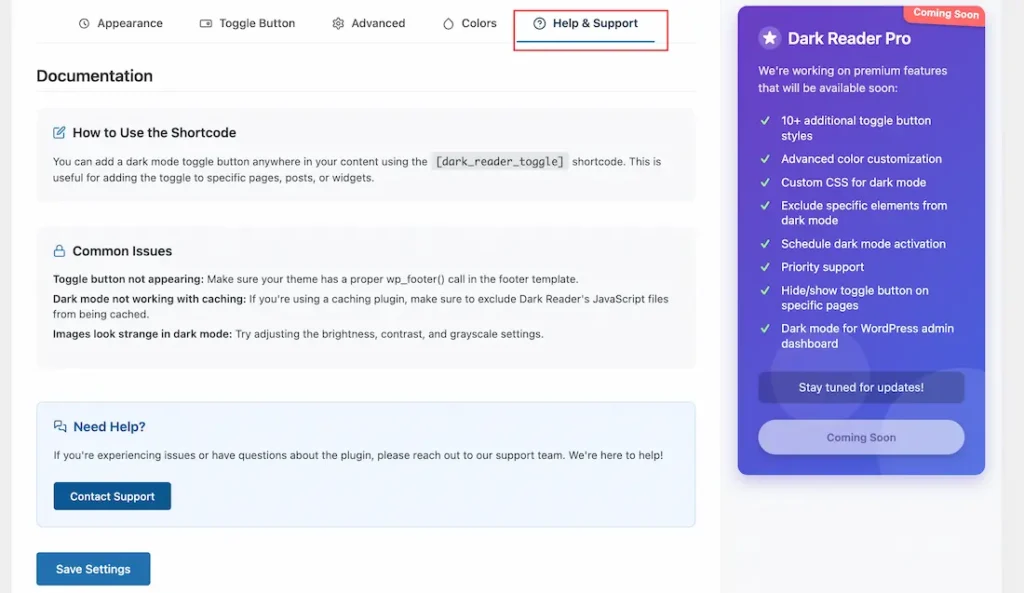This screenshot has width=1024, height=593.
Task: Click the checkmark beside Priority support
Action: tap(765, 267)
